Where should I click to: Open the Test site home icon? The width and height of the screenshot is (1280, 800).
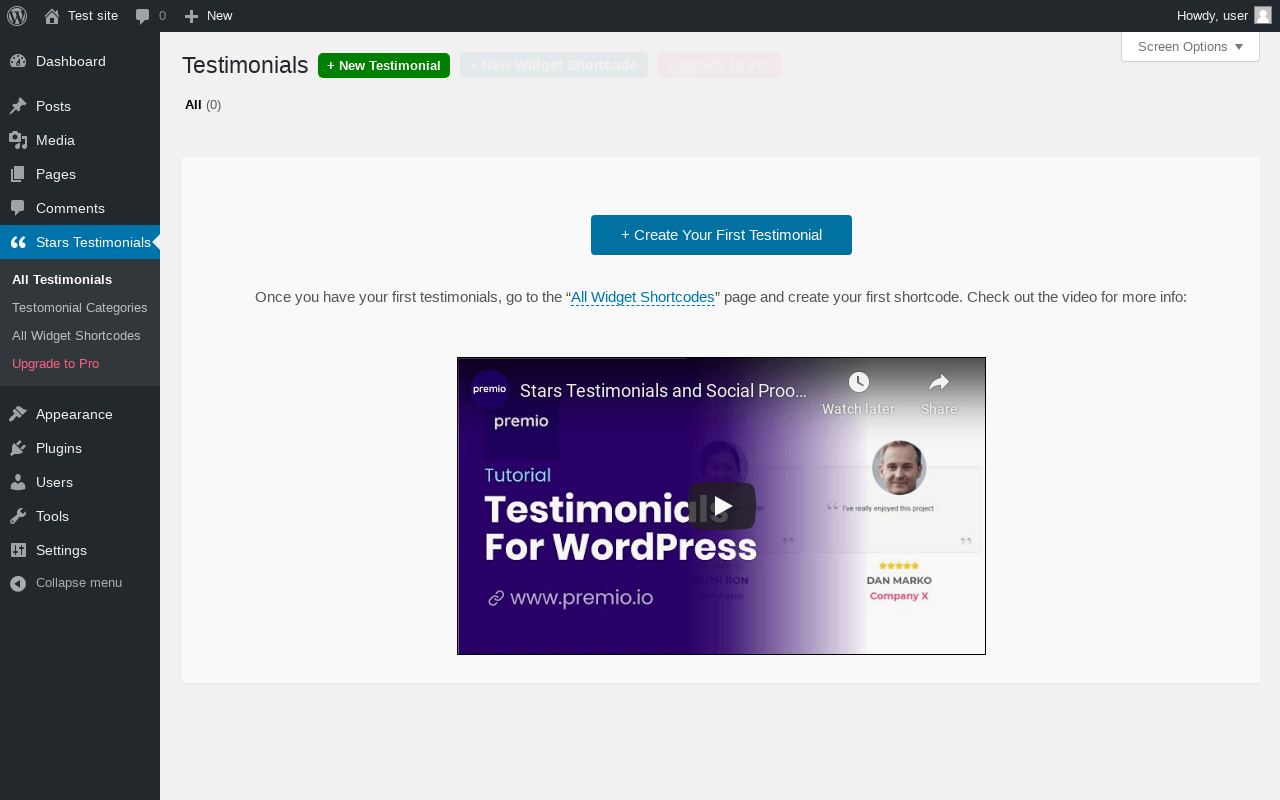(52, 16)
